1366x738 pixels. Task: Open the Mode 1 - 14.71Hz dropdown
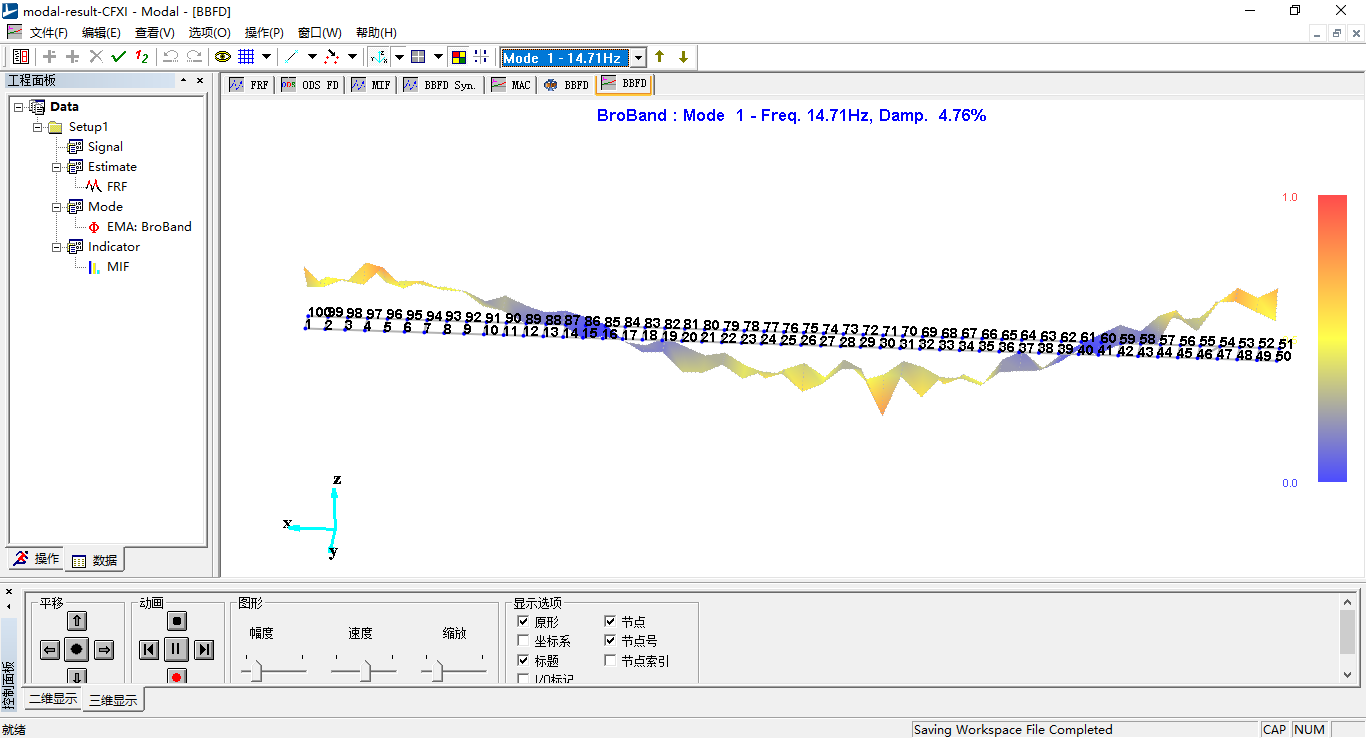pyautogui.click(x=638, y=58)
